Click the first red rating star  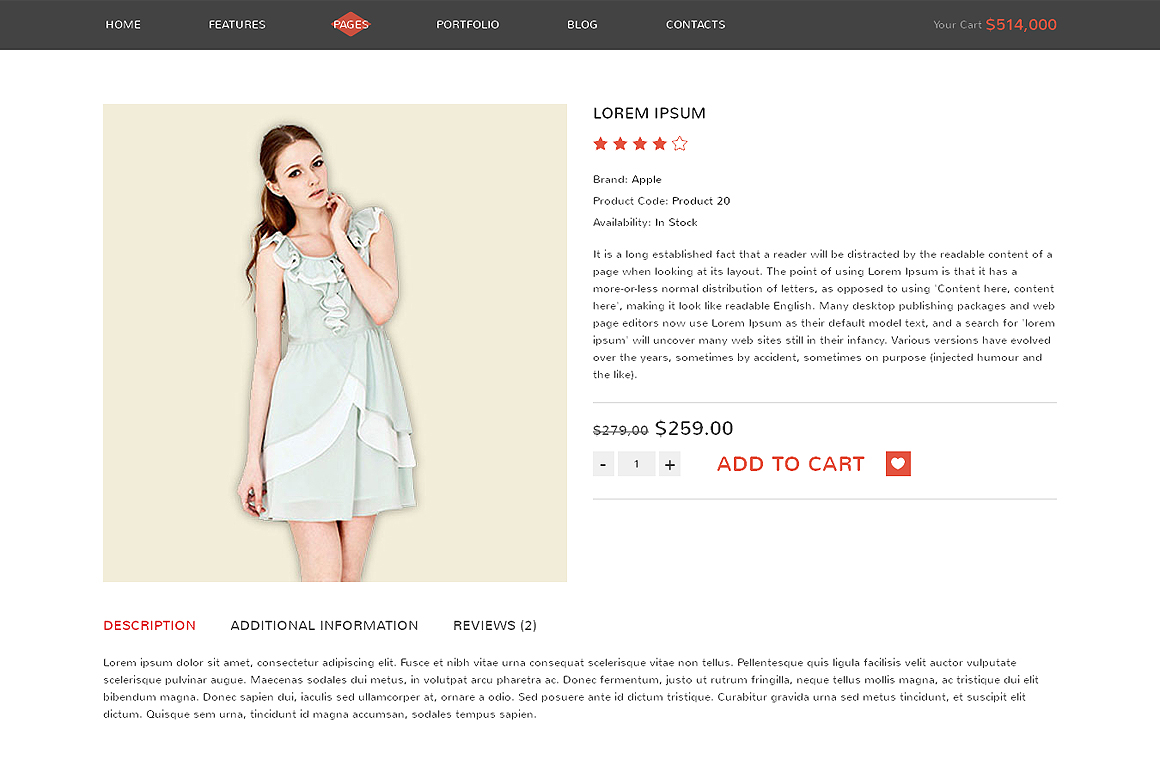(x=600, y=143)
